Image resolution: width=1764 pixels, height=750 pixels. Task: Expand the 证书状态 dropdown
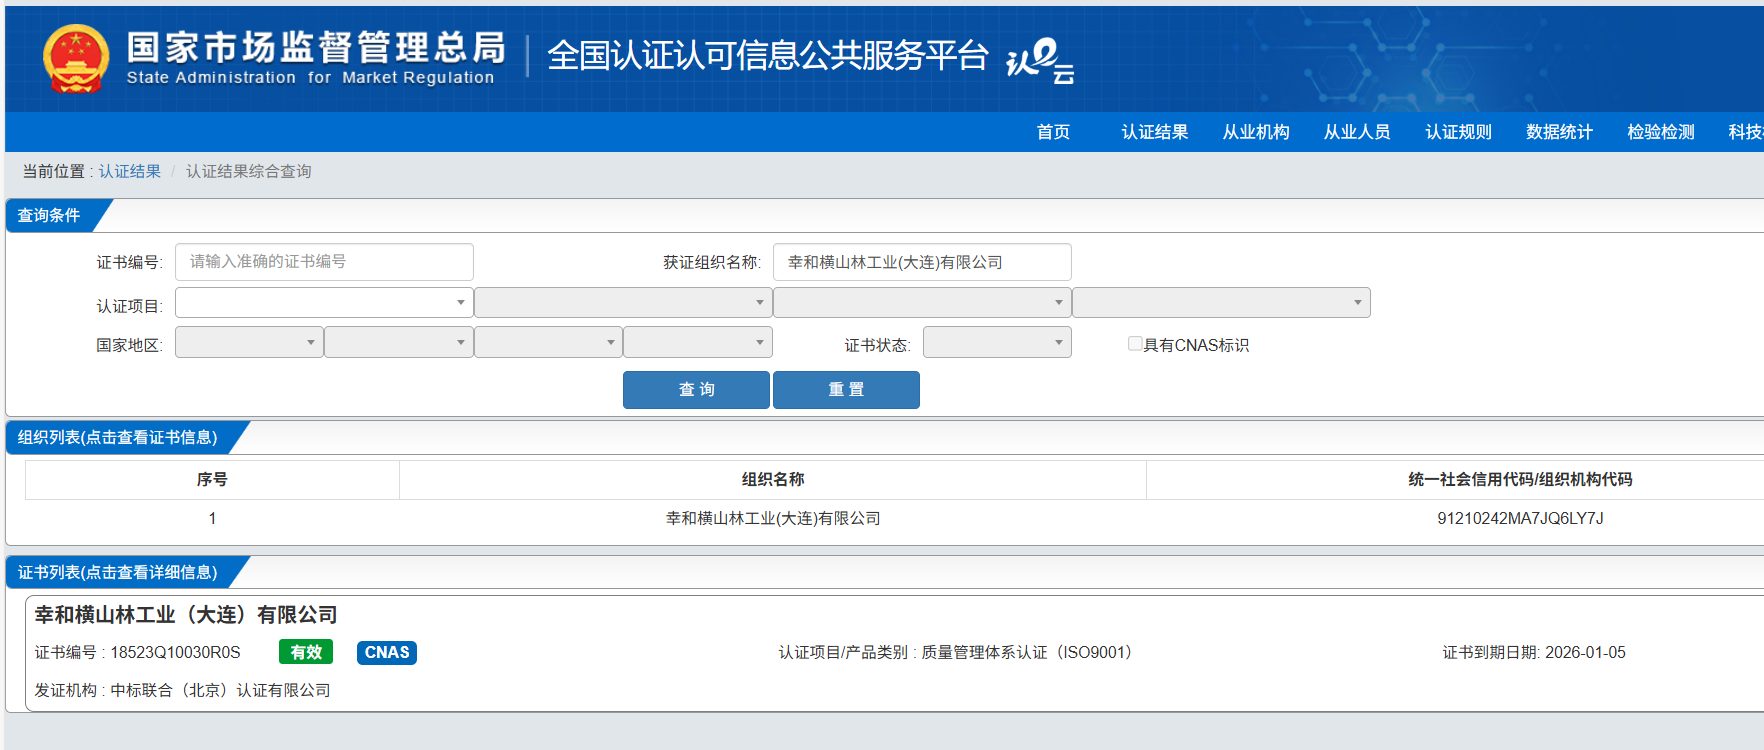[x=996, y=343]
